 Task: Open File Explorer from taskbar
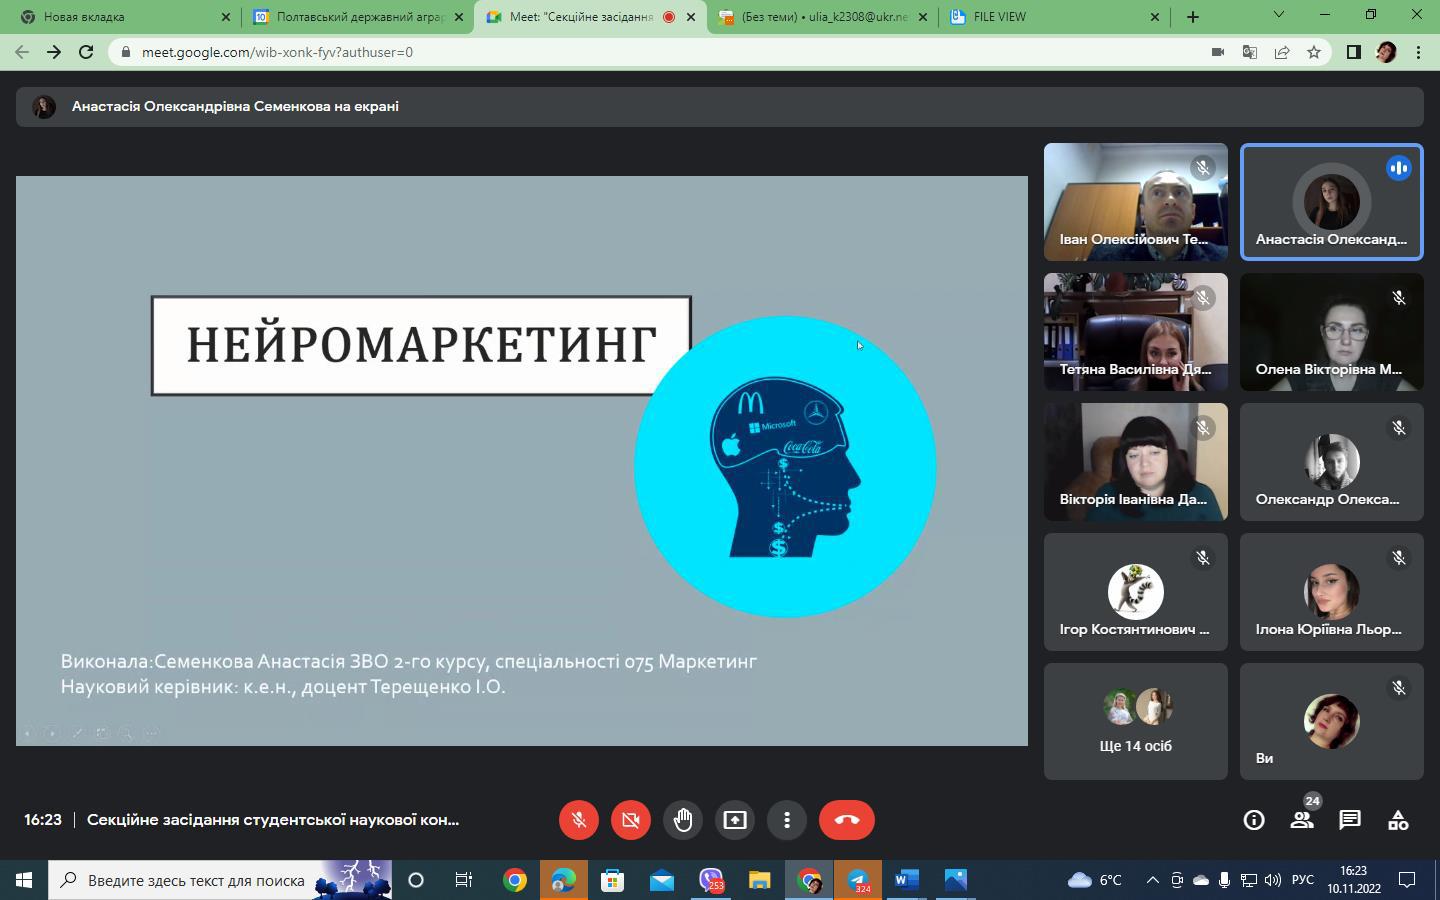[759, 880]
